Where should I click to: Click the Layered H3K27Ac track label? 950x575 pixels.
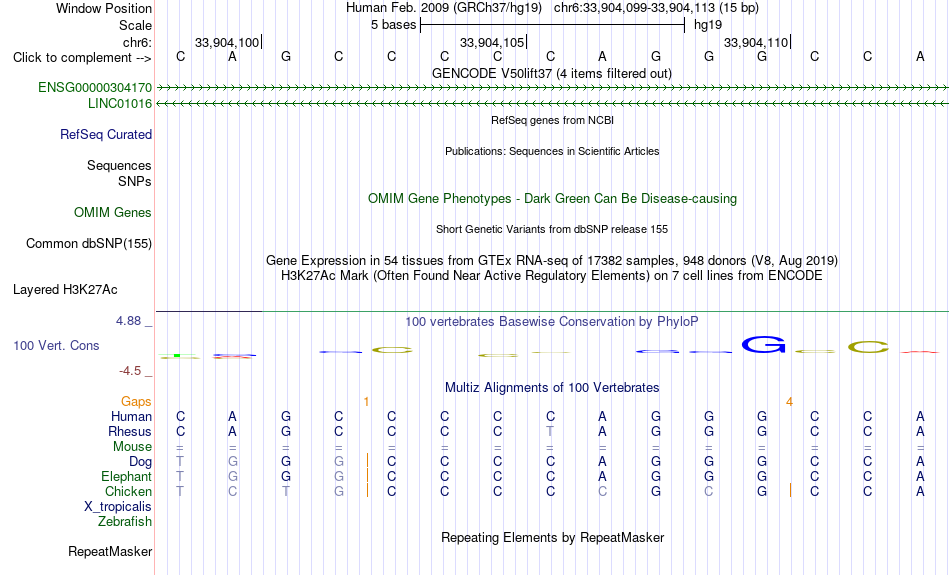pos(65,290)
